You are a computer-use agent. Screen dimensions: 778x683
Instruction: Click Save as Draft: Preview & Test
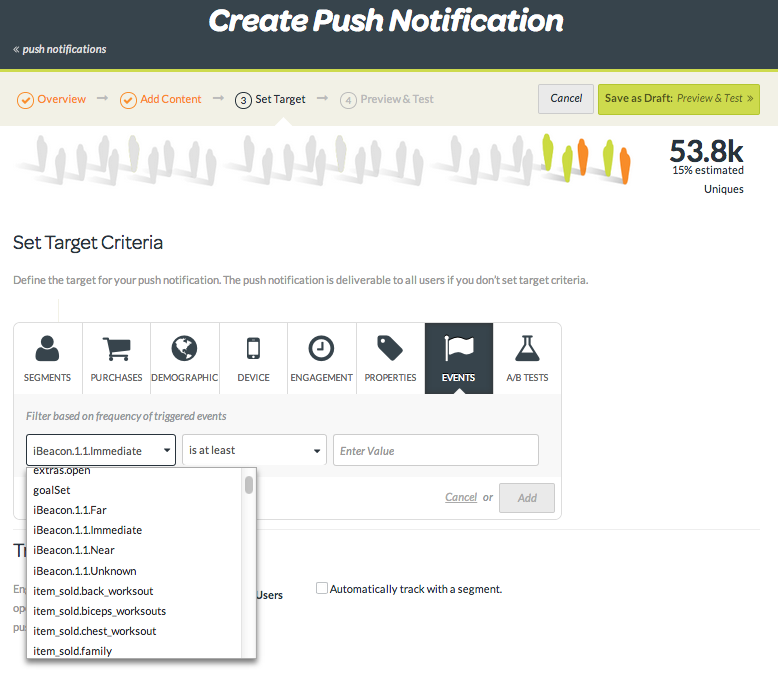click(678, 98)
